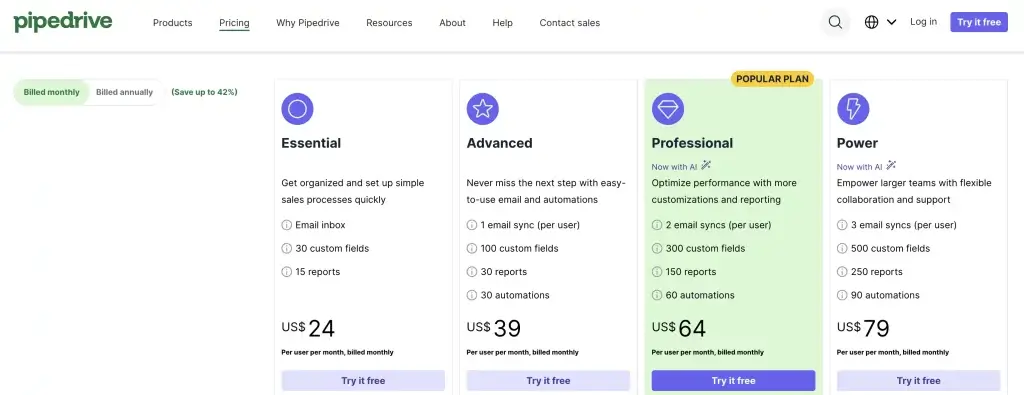Click the US$ 39 price
The image size is (1024, 395).
pos(494,328)
